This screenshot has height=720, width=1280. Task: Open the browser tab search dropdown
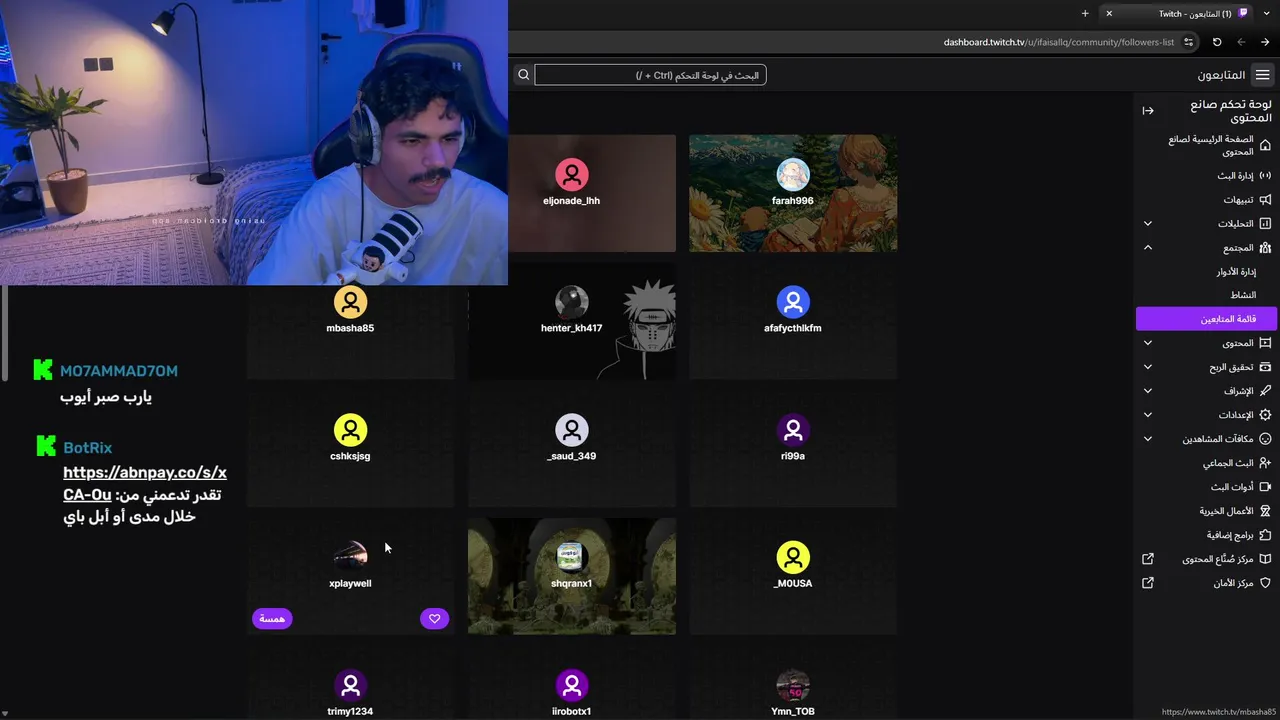(x=1265, y=13)
